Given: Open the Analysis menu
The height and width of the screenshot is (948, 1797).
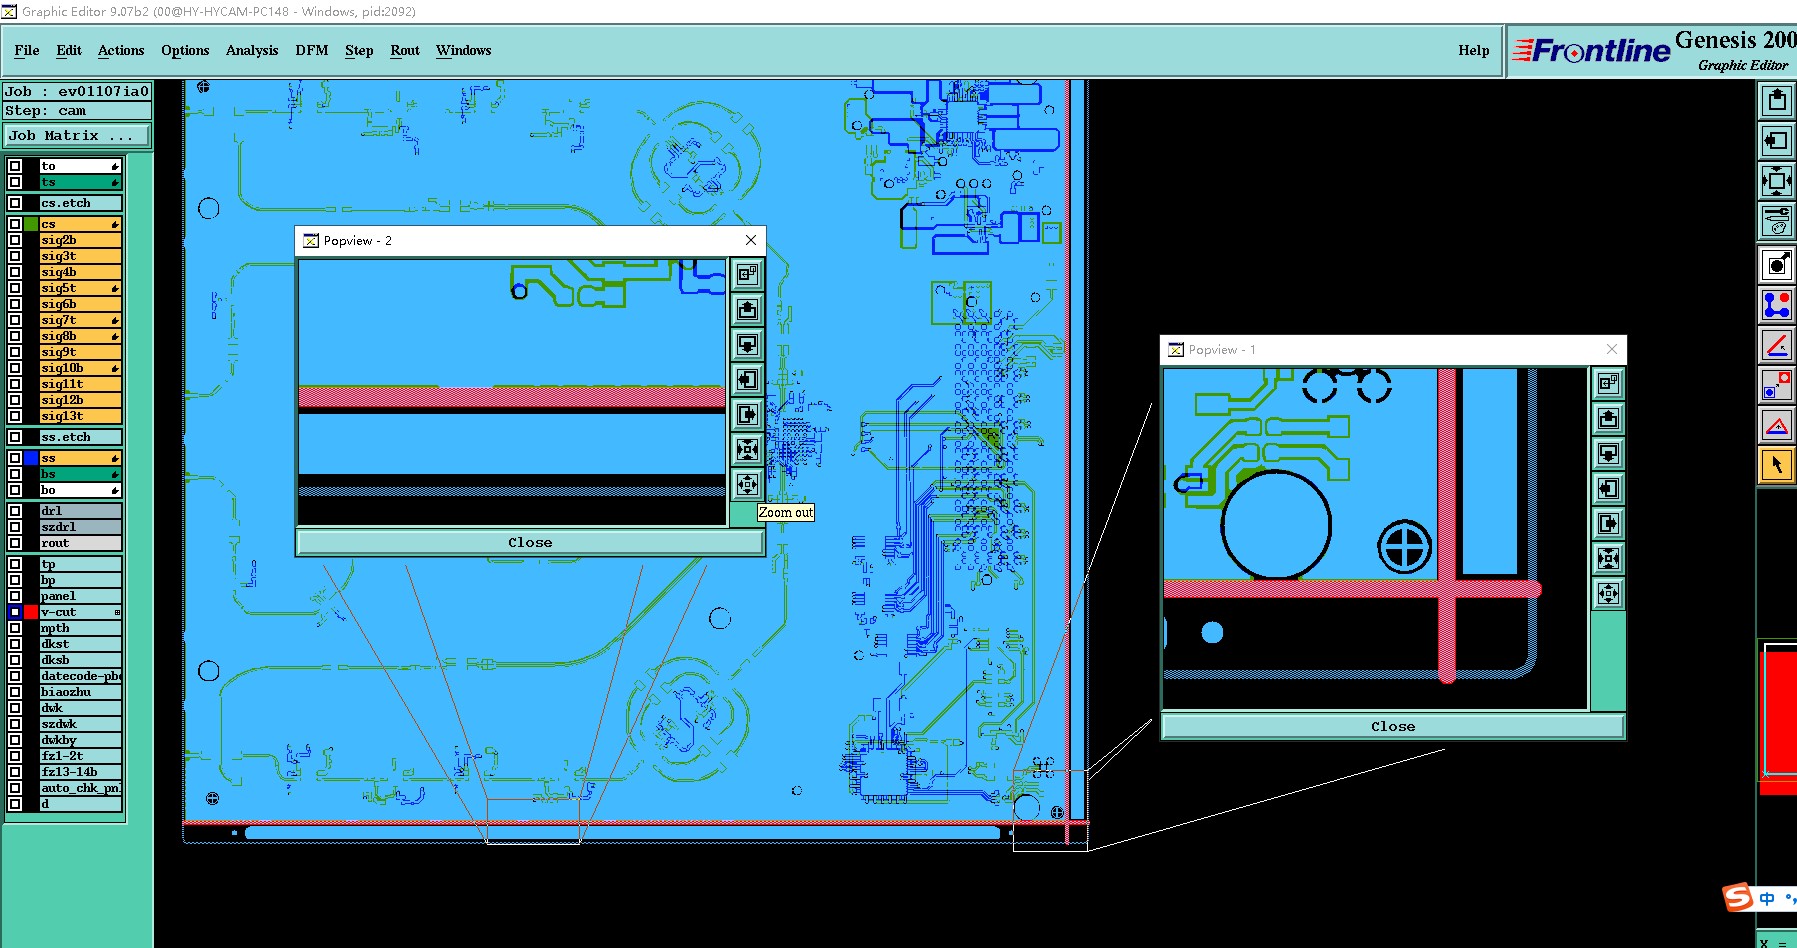Looking at the screenshot, I should tap(252, 50).
